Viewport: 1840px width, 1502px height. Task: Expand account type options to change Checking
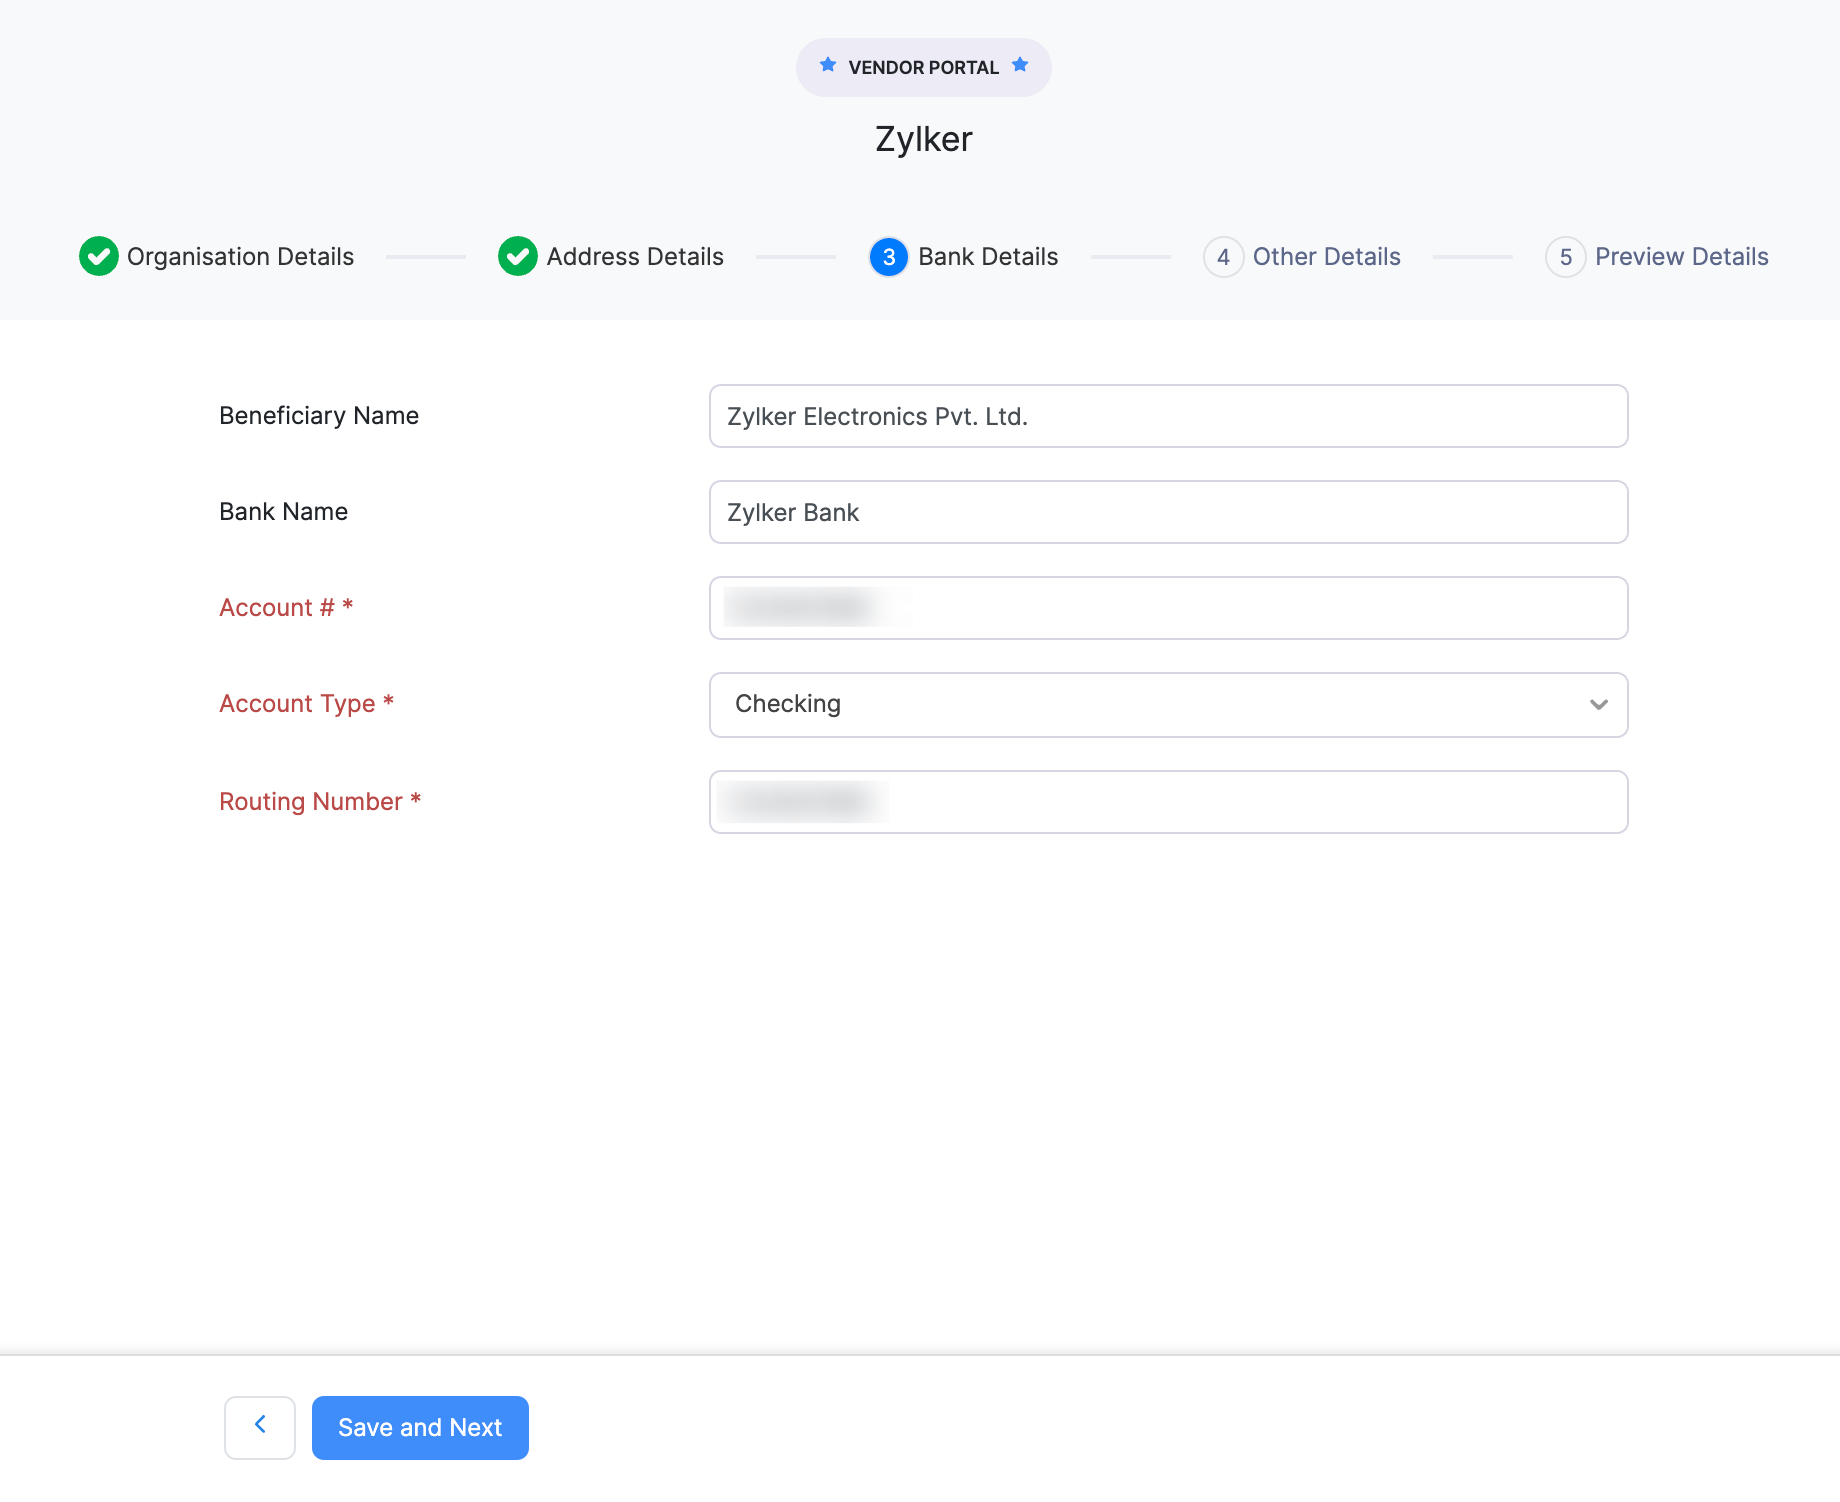click(1168, 704)
